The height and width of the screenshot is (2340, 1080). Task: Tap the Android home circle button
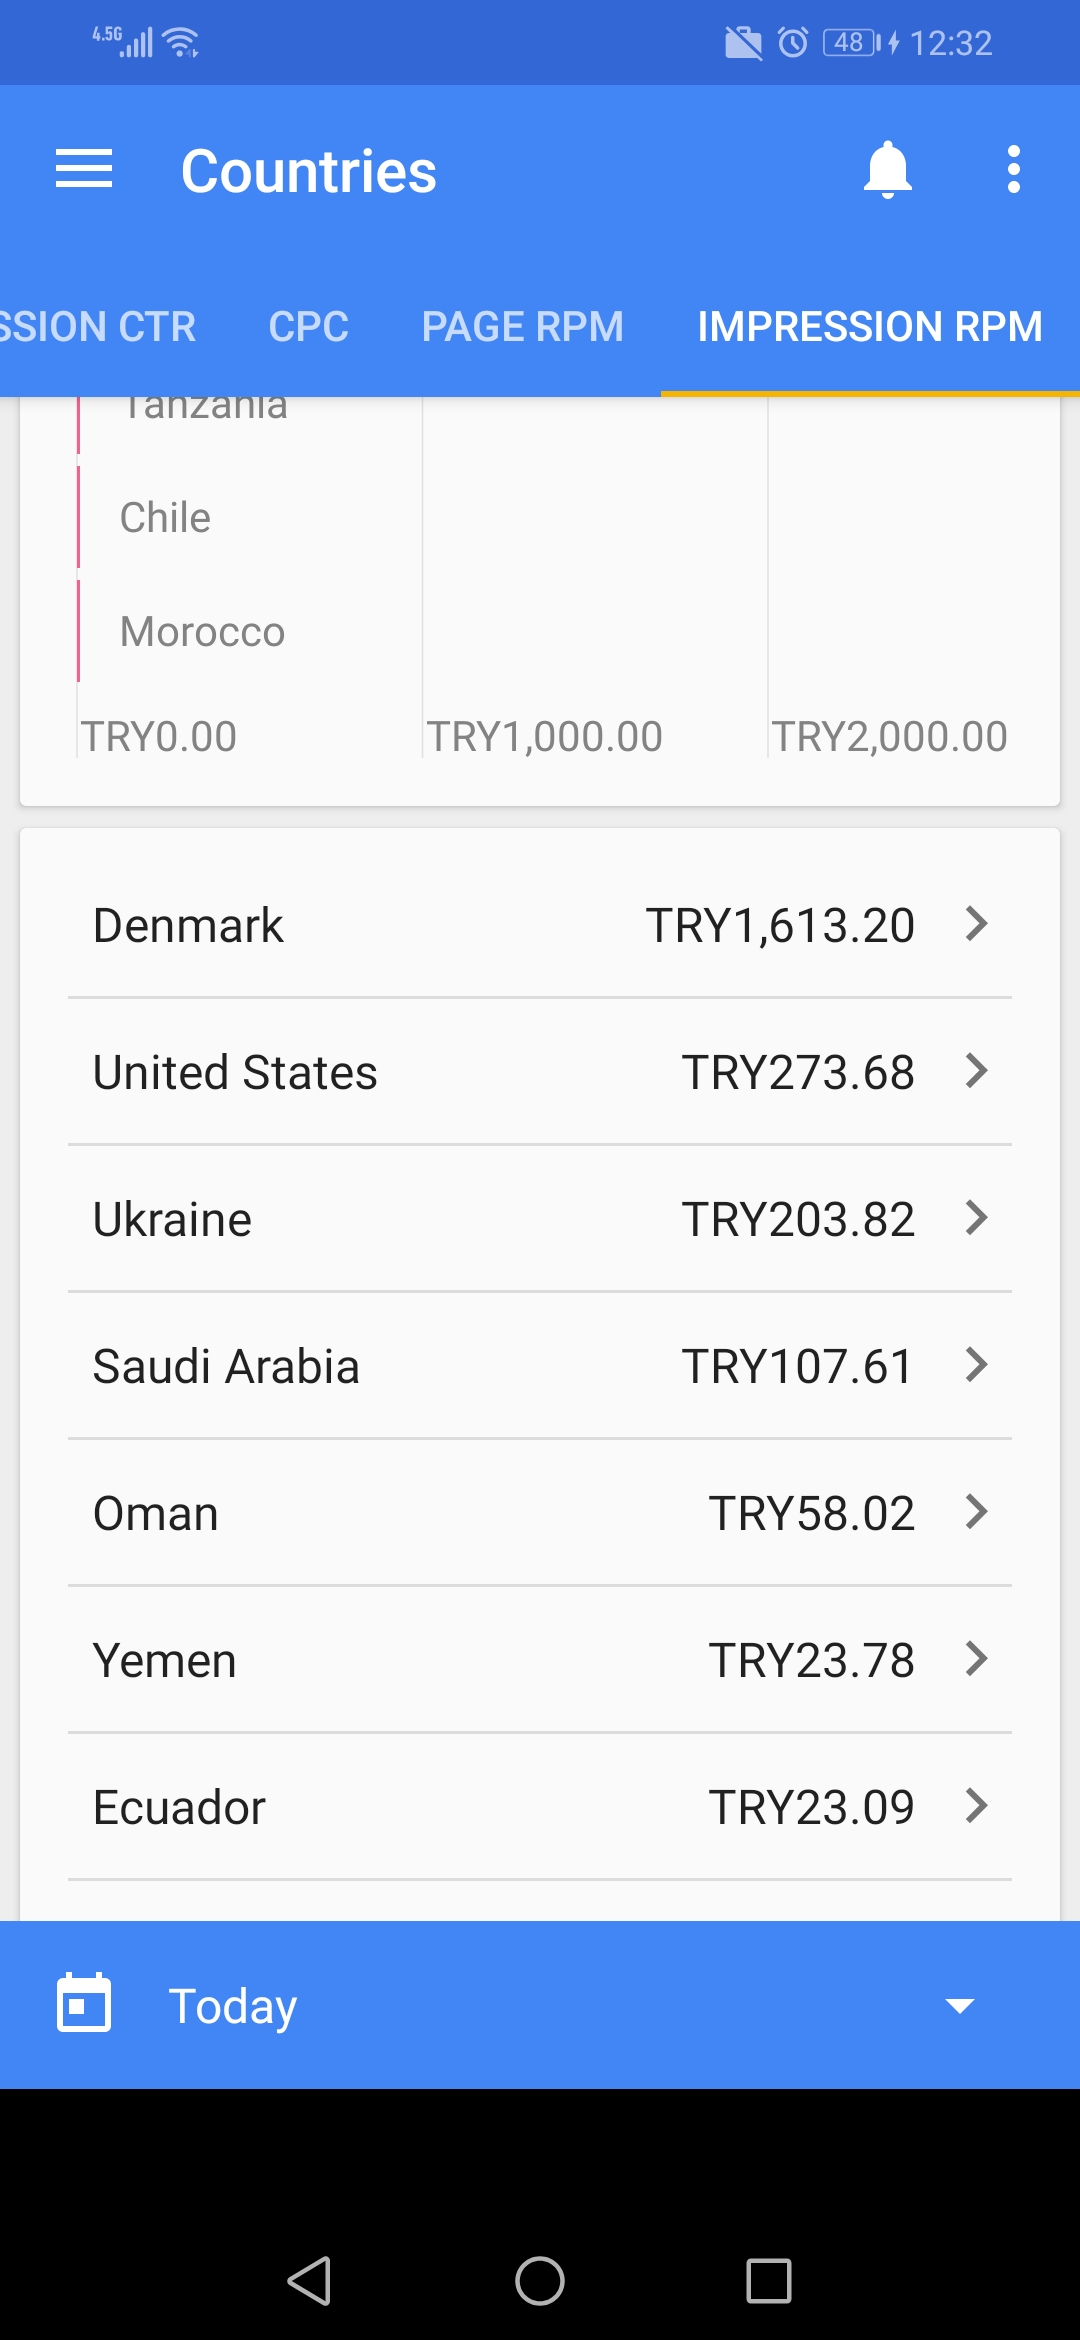point(540,2281)
